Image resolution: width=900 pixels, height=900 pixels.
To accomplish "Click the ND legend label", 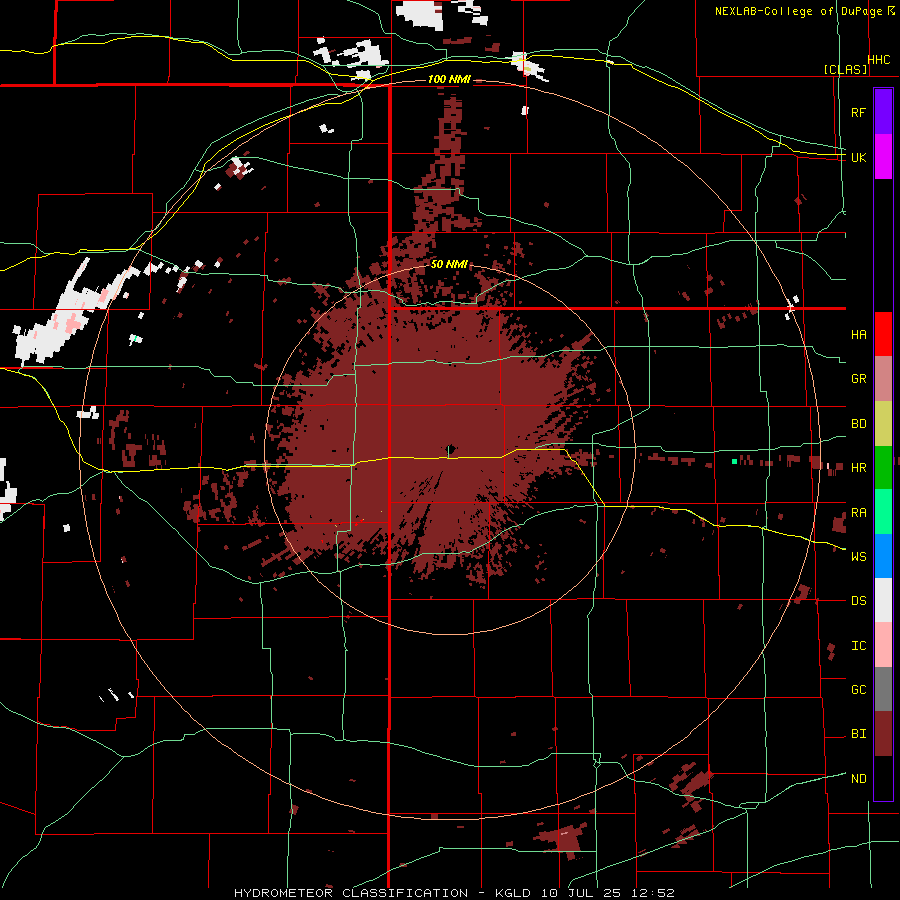I will (x=858, y=779).
